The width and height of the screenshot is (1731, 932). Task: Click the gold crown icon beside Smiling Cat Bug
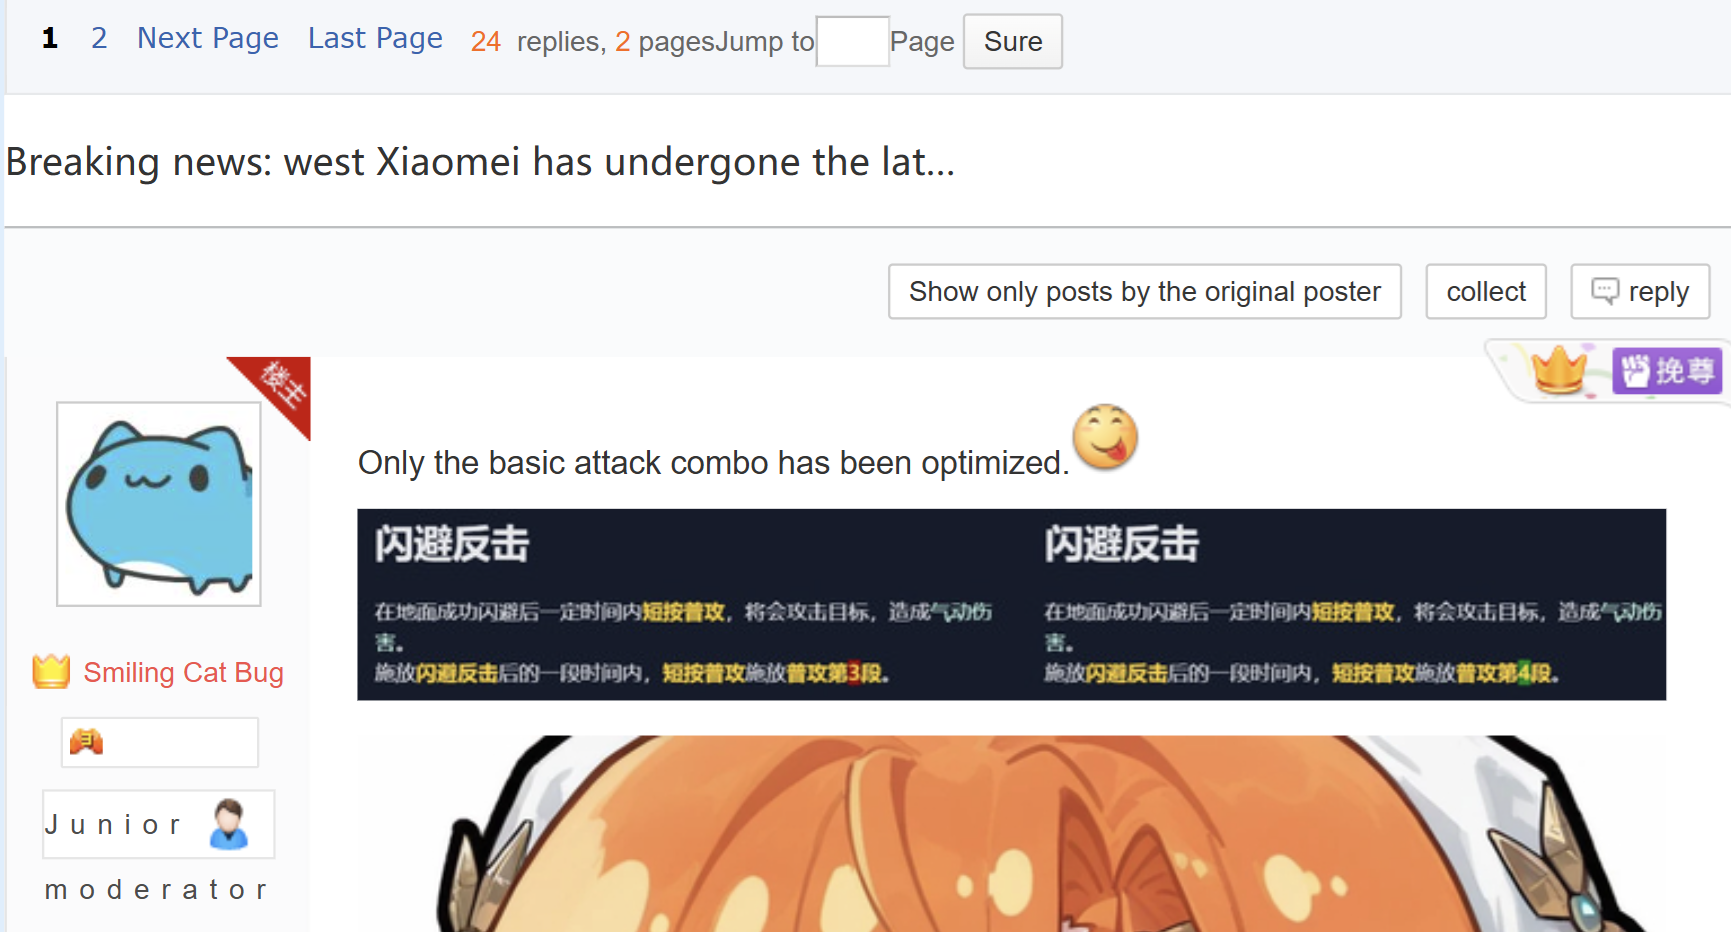point(51,672)
